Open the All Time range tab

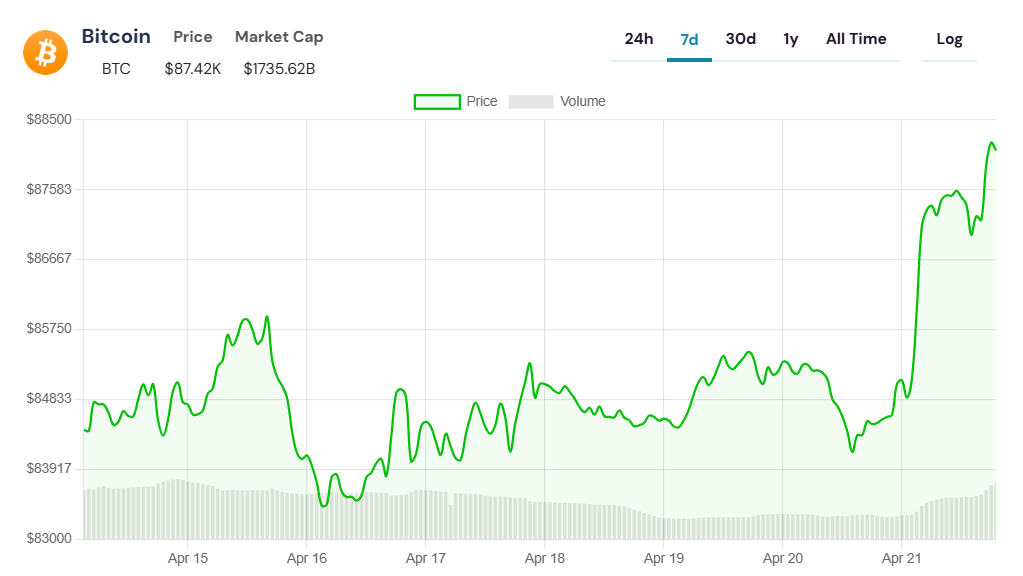tap(856, 39)
